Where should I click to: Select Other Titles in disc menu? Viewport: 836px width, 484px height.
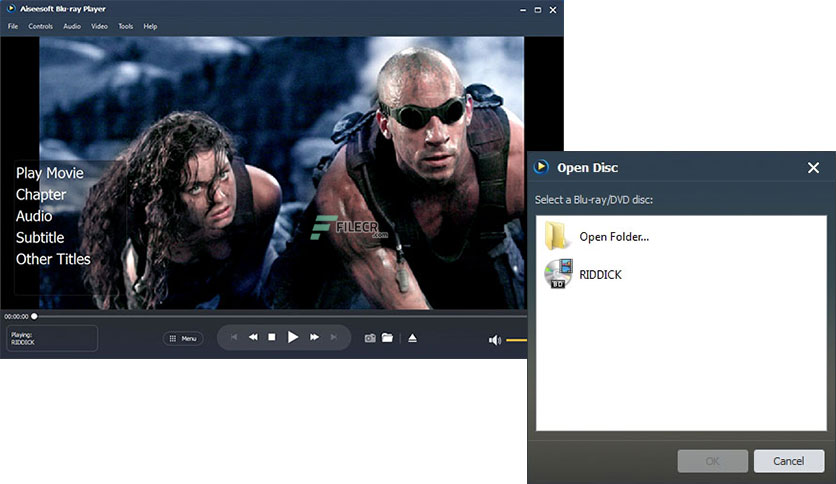click(x=53, y=259)
